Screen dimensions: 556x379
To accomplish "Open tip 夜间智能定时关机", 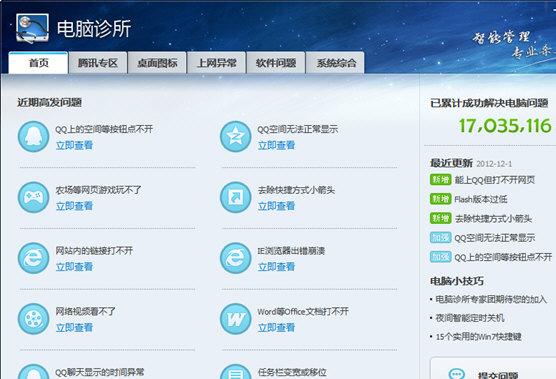I will (470, 318).
